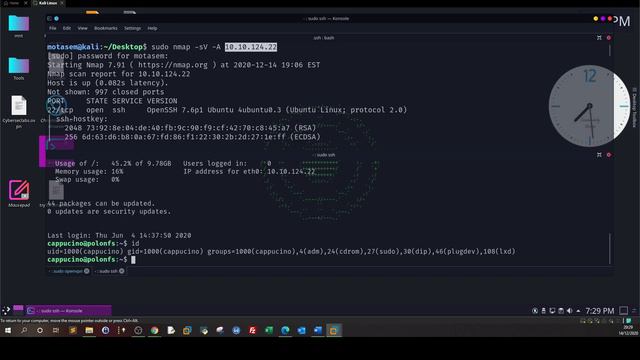
Task: Open Google Chrome from Windows taskbar
Action: point(154,330)
